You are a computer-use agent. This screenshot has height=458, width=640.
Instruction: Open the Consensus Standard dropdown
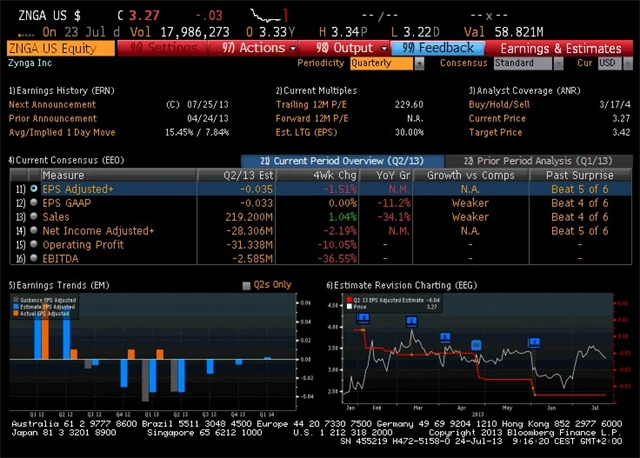pos(526,63)
